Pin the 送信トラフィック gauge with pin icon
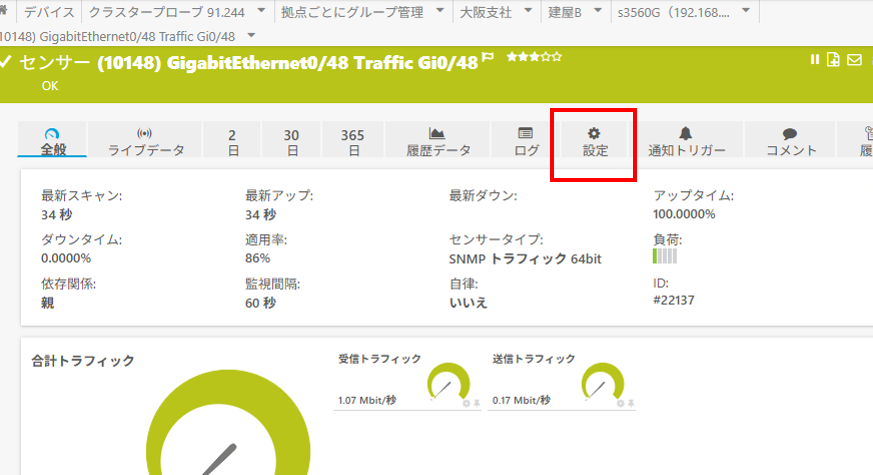This screenshot has height=475, width=873. [x=631, y=402]
